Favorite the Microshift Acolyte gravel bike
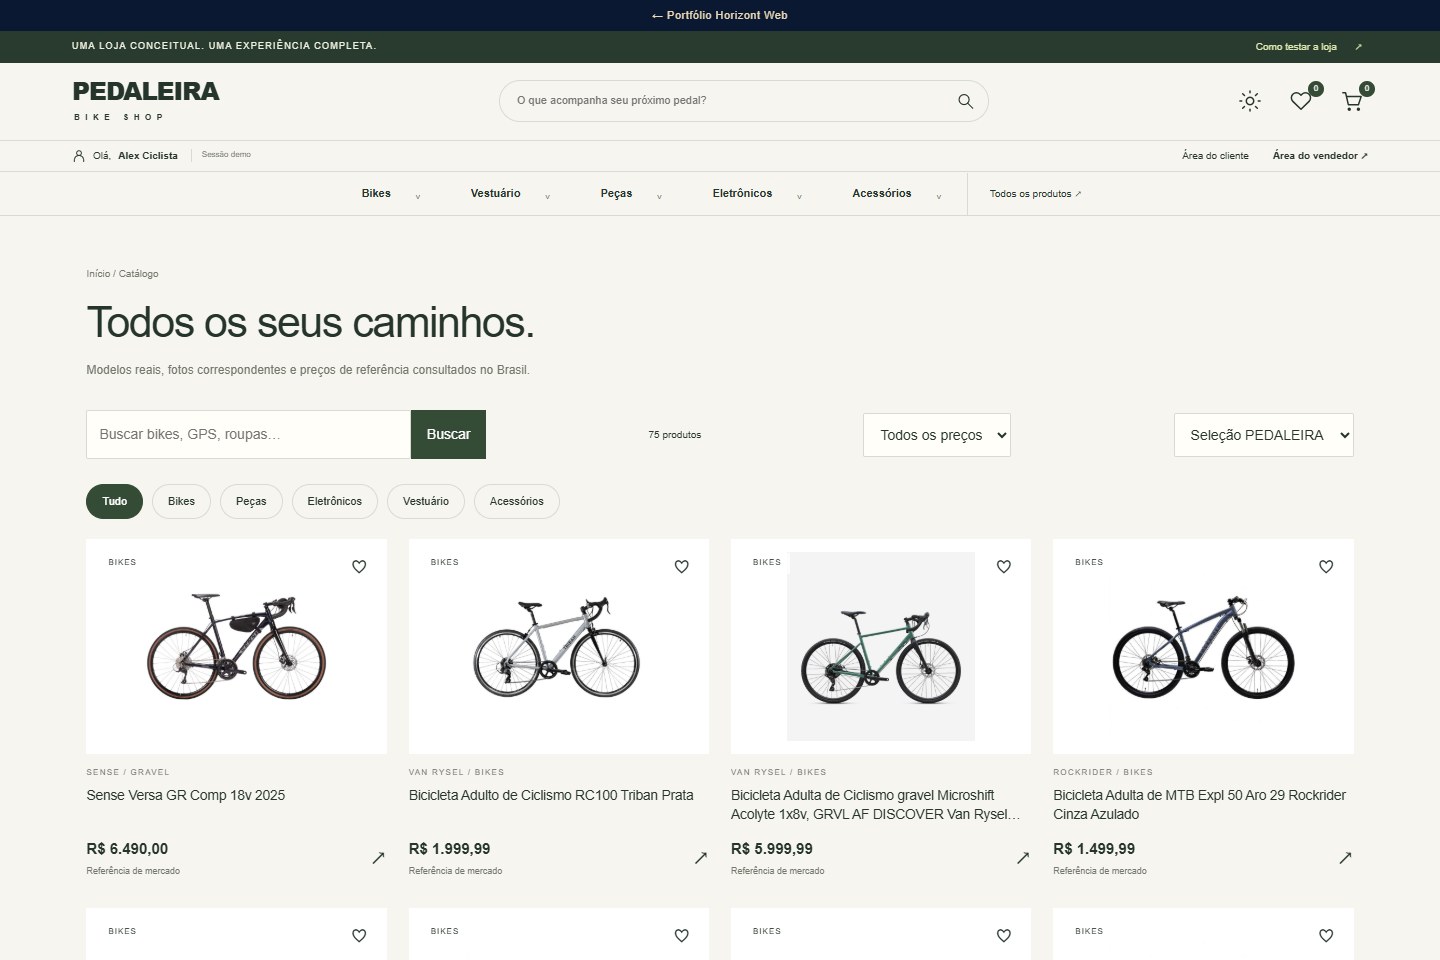This screenshot has width=1440, height=960. (x=1004, y=567)
